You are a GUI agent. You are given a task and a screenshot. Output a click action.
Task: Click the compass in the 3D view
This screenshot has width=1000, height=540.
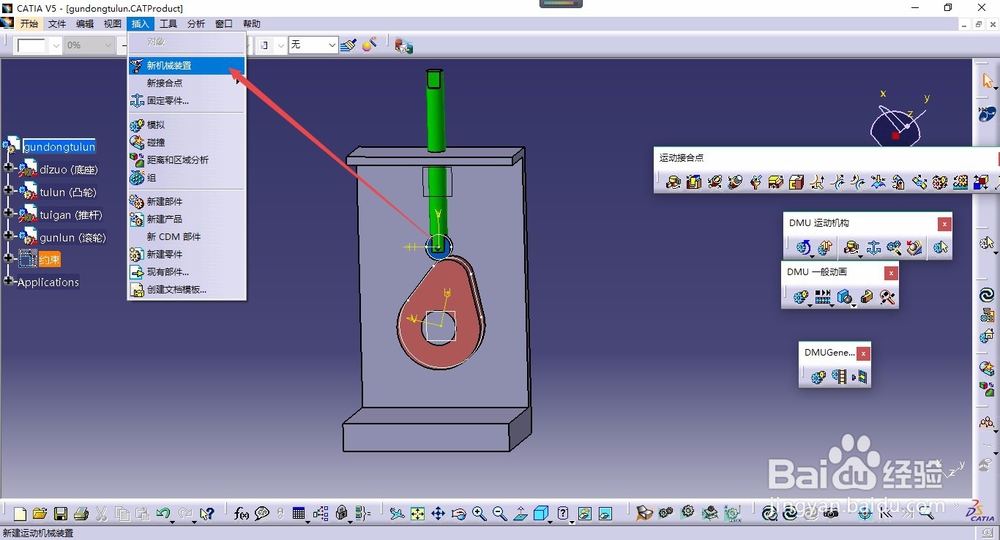point(896,126)
